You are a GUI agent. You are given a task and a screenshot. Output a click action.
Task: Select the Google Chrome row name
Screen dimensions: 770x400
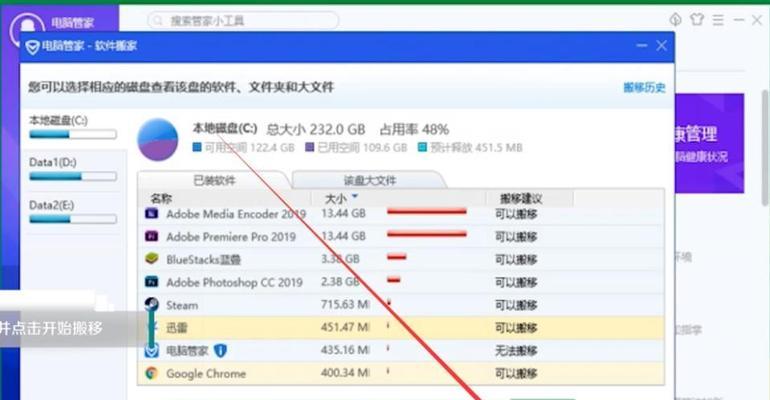coord(206,373)
